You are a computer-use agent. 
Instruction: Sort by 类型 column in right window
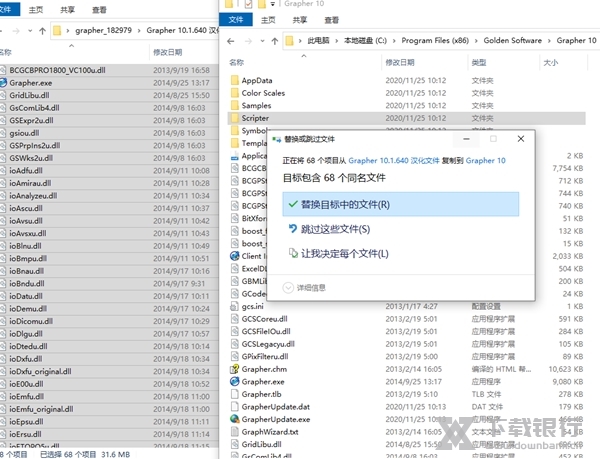pyautogui.click(x=479, y=63)
